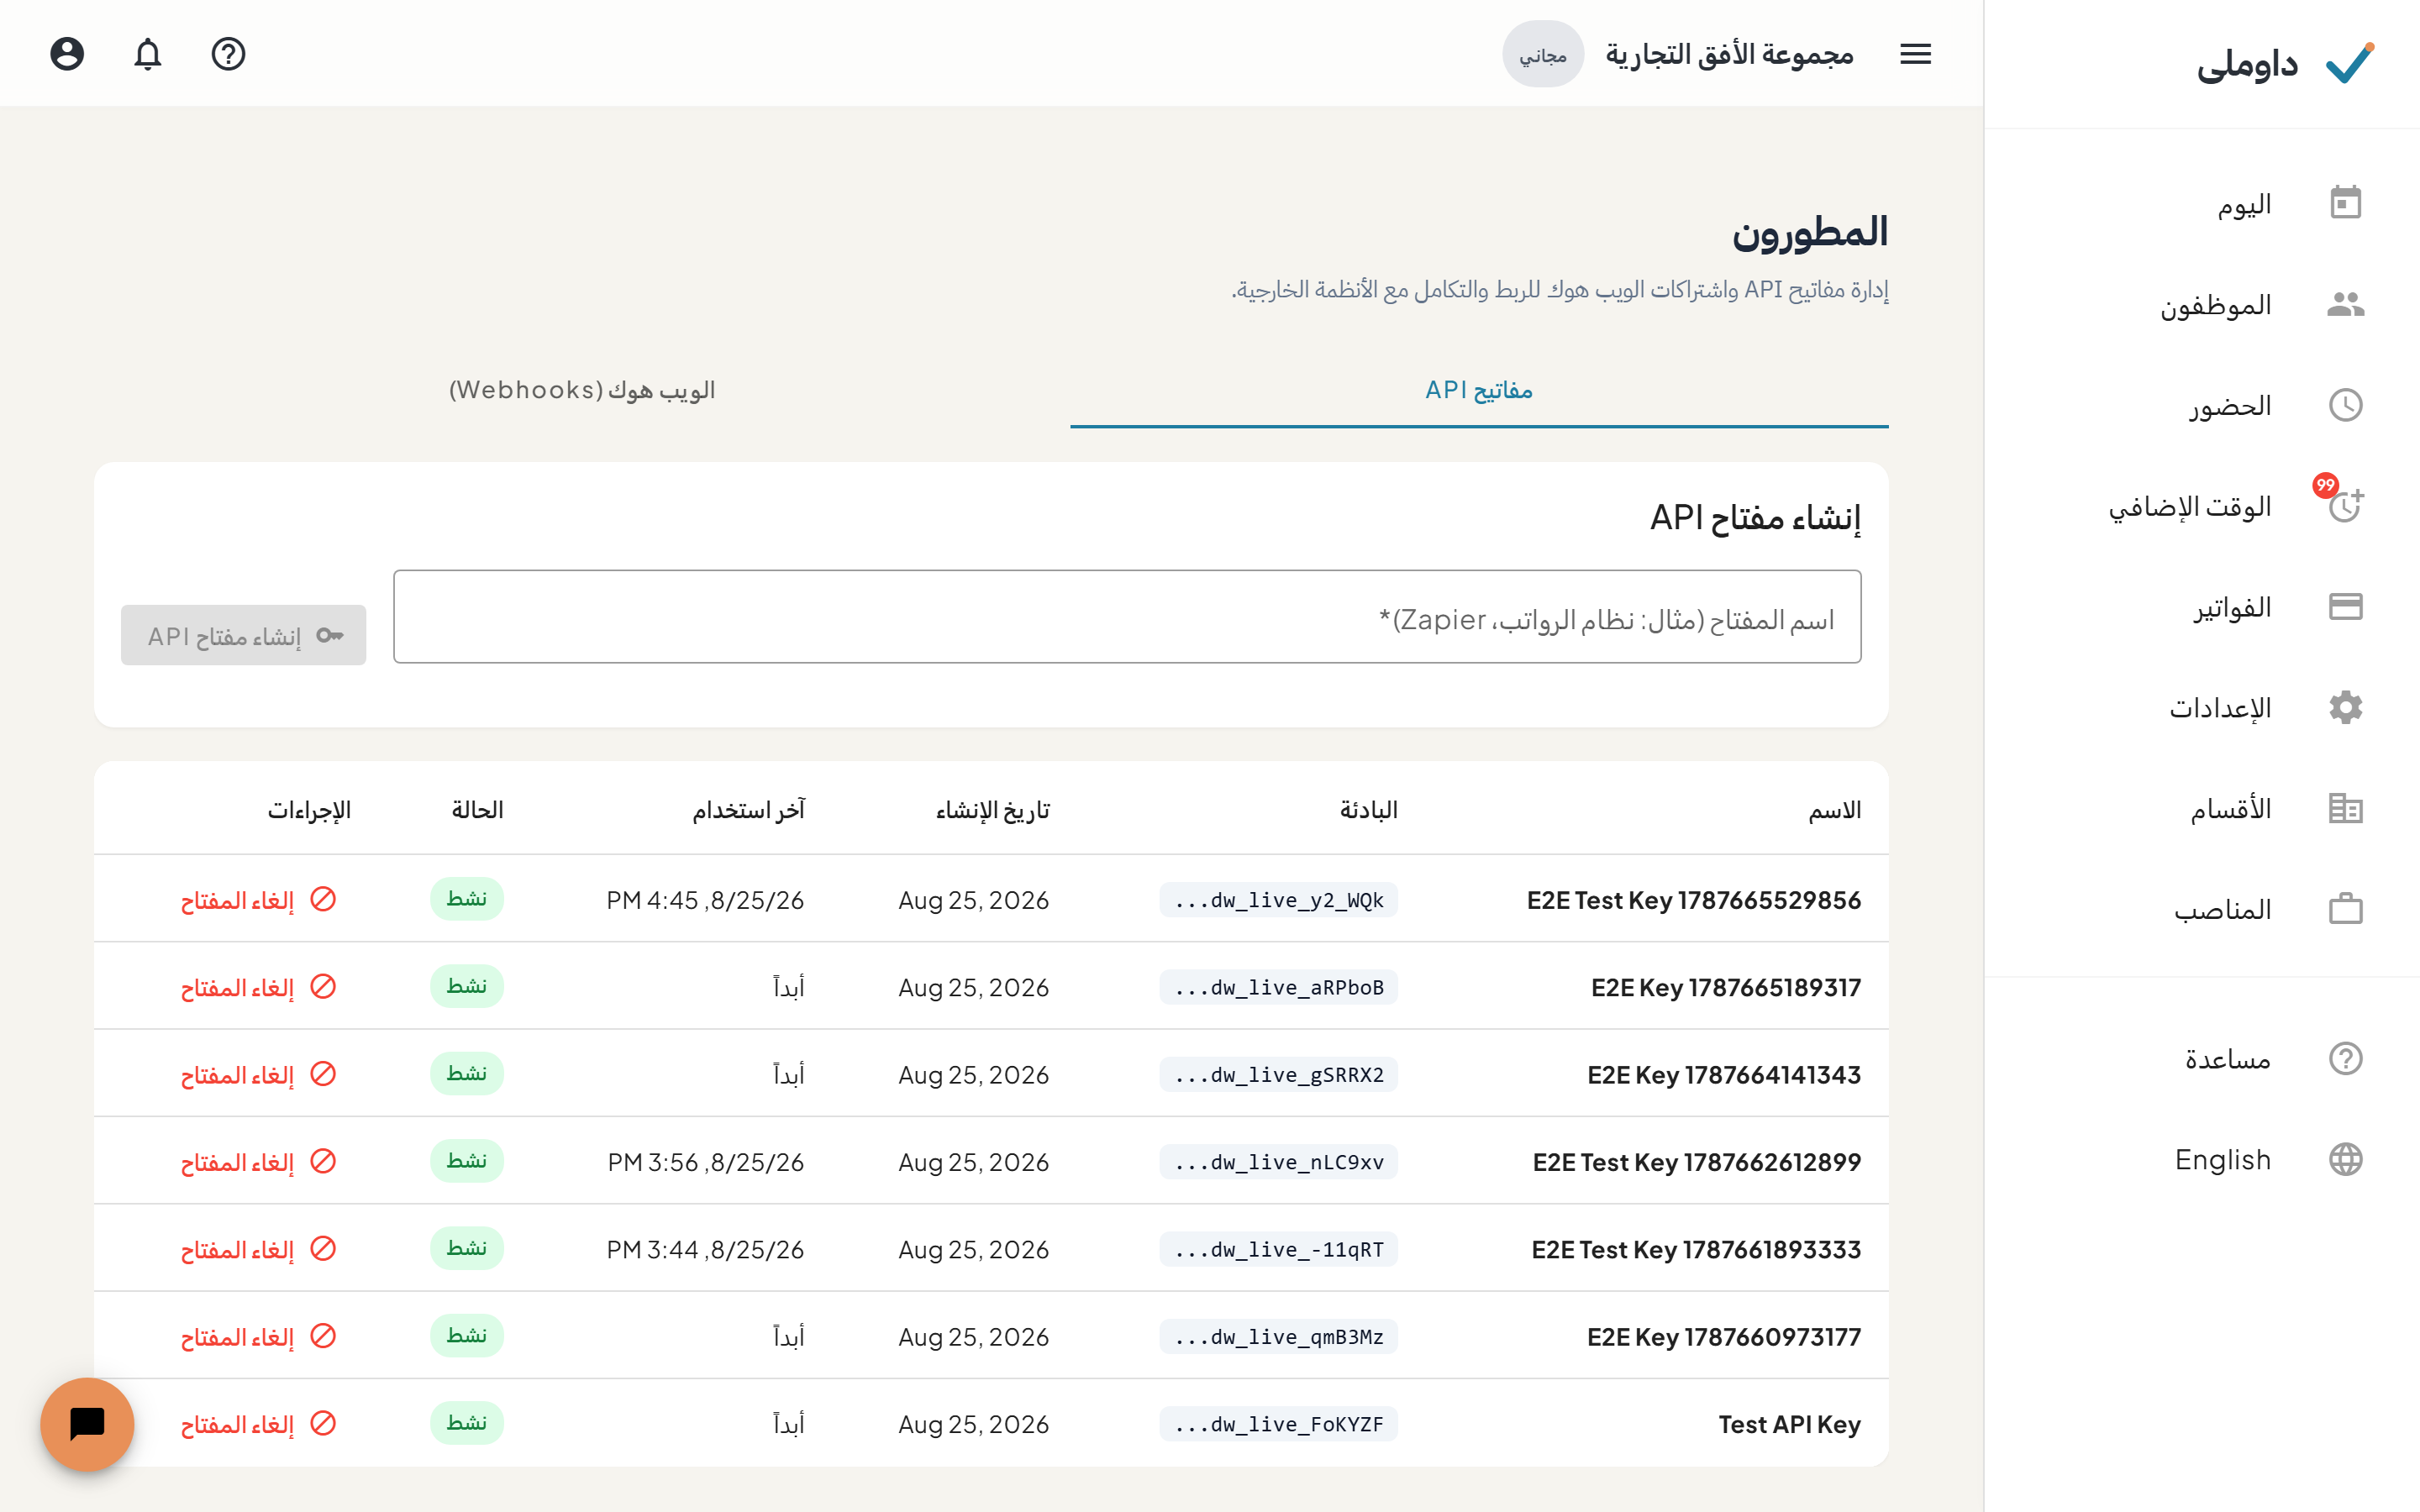Go to المناصب in sidebar
Viewport: 2420px width, 1512px height.
2223,910
